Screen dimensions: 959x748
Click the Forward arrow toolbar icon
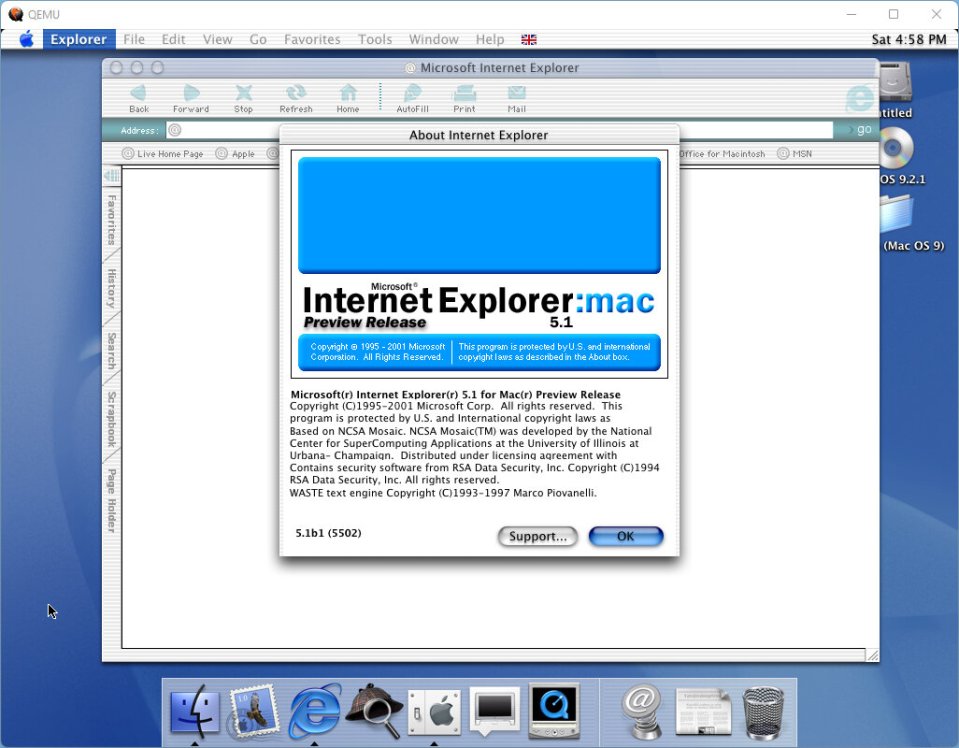[x=191, y=95]
